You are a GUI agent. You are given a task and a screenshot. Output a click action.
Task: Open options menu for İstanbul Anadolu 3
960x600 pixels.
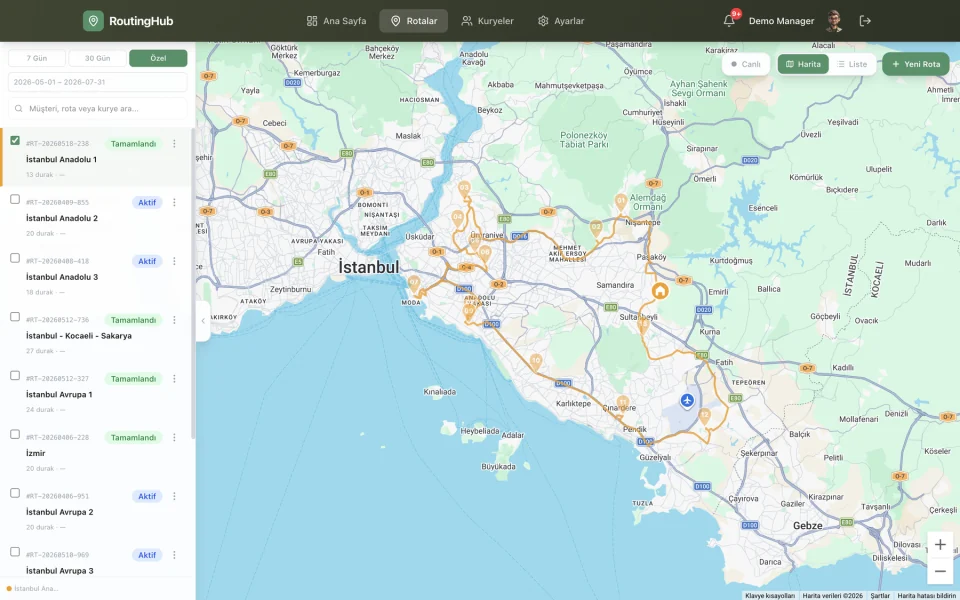(x=174, y=261)
